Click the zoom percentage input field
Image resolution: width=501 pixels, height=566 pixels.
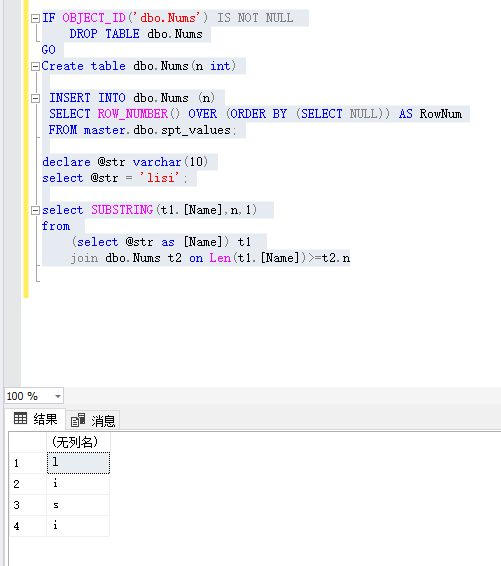pos(29,396)
